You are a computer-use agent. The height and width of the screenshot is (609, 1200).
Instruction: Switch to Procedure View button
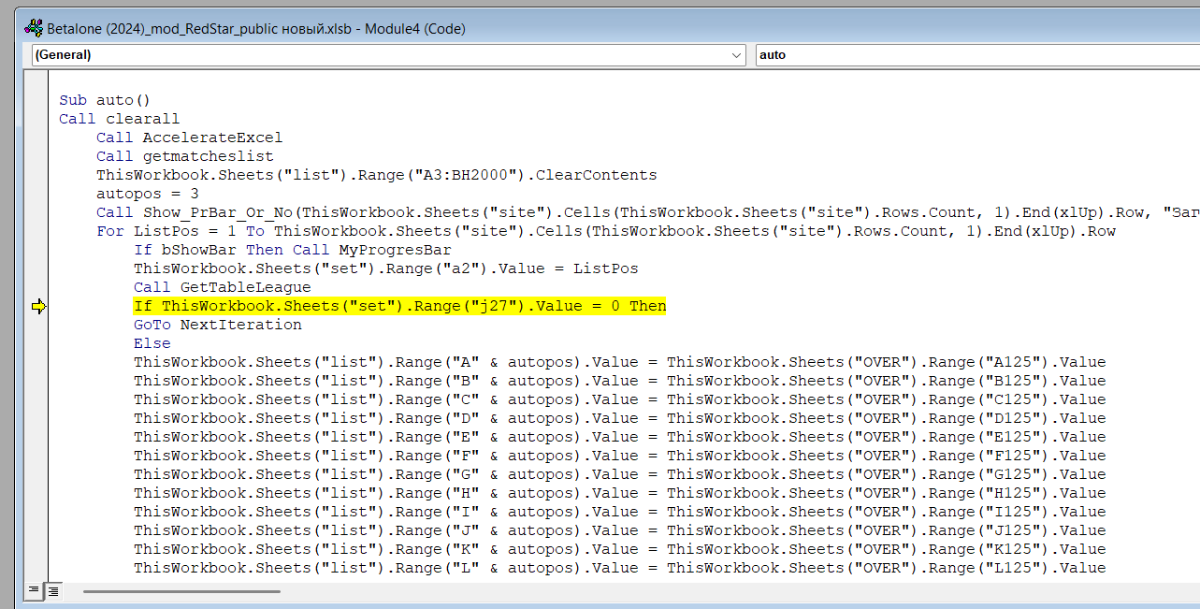coord(34,590)
